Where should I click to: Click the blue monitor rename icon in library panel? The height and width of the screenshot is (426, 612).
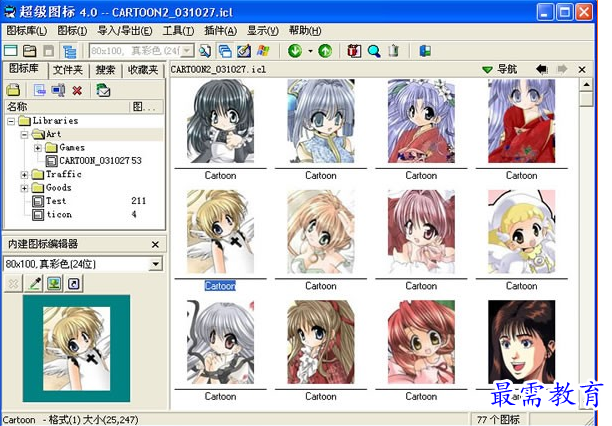58,90
